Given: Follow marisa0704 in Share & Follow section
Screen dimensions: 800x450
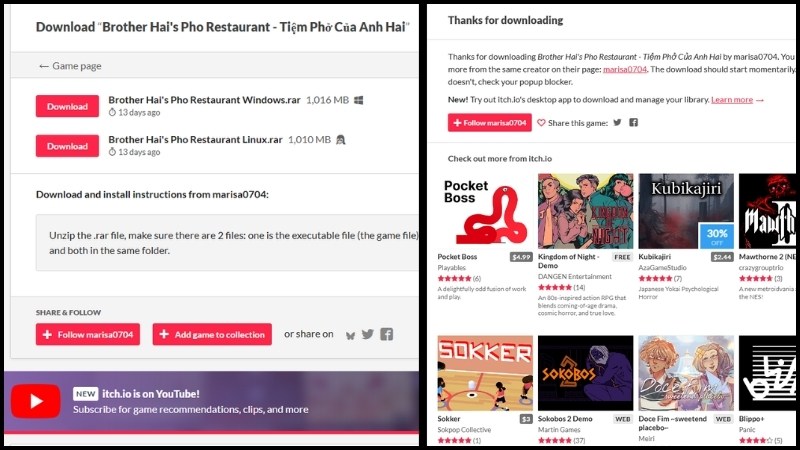Looking at the screenshot, I should (88, 334).
